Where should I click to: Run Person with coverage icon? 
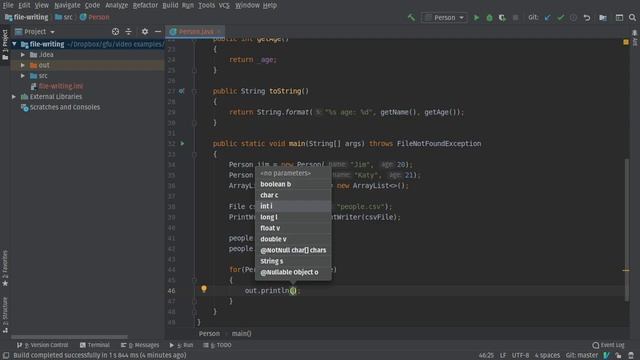point(502,18)
